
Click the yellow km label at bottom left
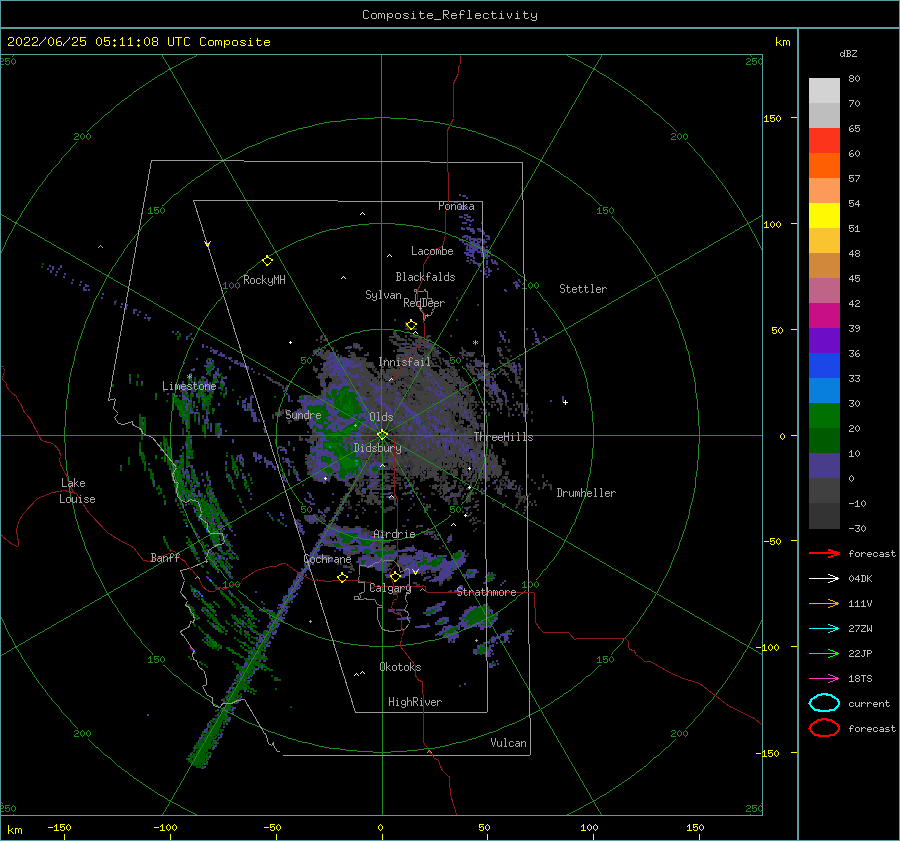[x=14, y=830]
